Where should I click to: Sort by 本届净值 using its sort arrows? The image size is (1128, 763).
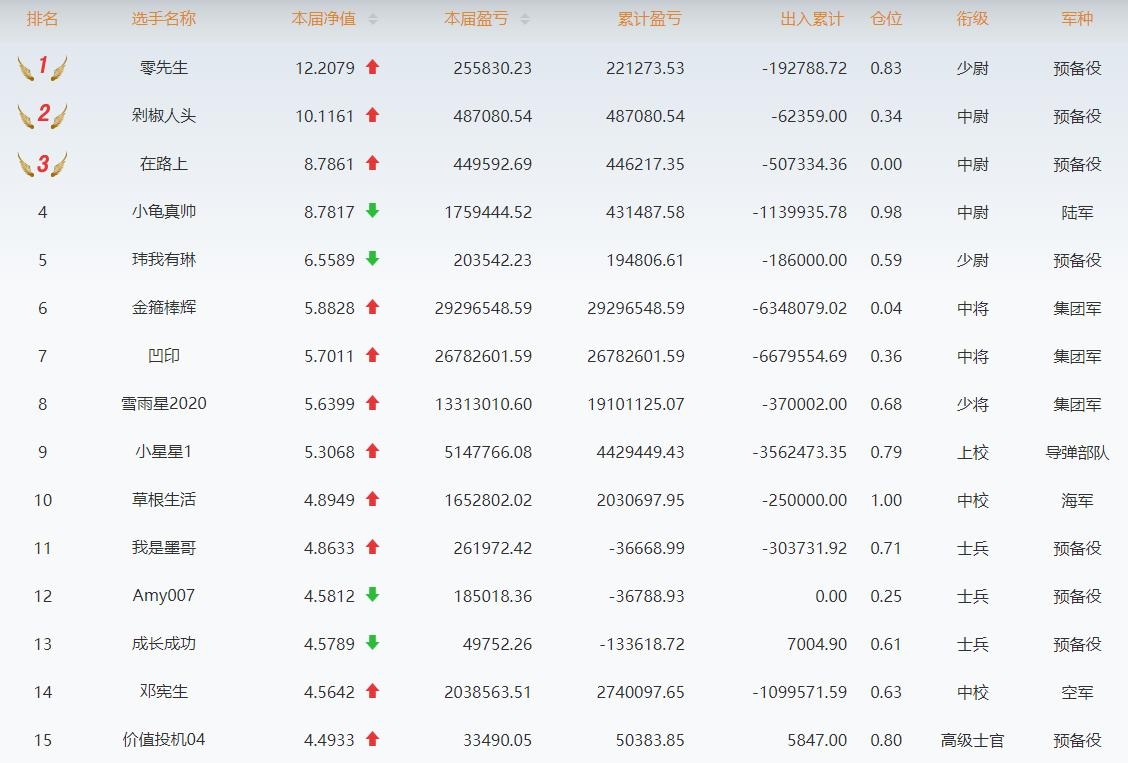pyautogui.click(x=373, y=19)
